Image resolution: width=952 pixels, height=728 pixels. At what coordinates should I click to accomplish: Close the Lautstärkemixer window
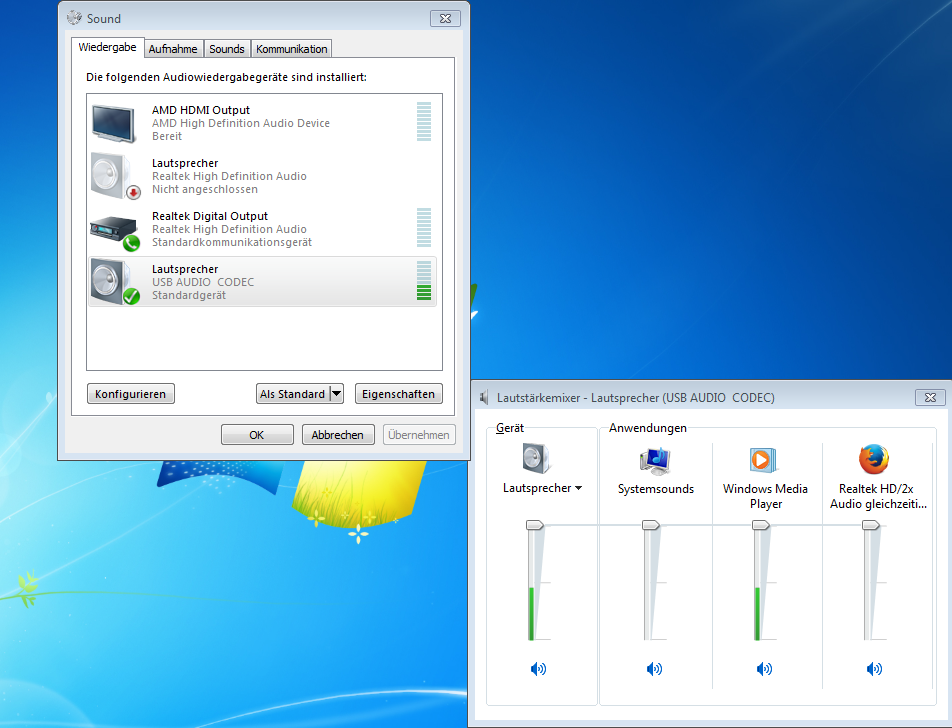(x=930, y=398)
